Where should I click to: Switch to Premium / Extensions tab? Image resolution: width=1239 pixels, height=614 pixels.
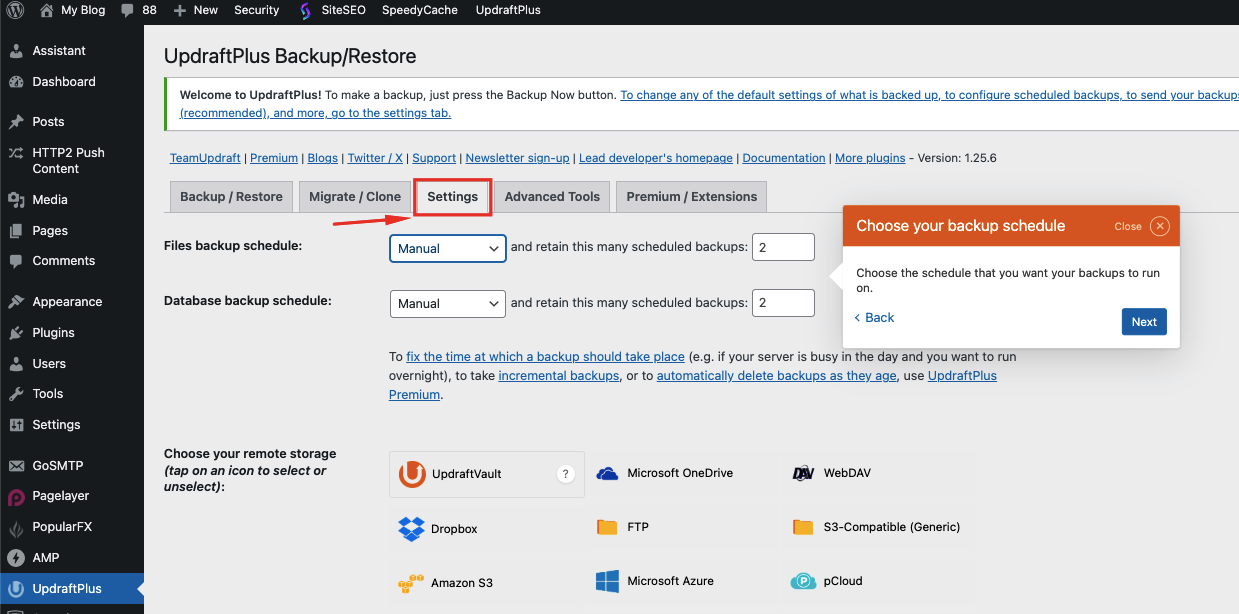click(x=692, y=196)
